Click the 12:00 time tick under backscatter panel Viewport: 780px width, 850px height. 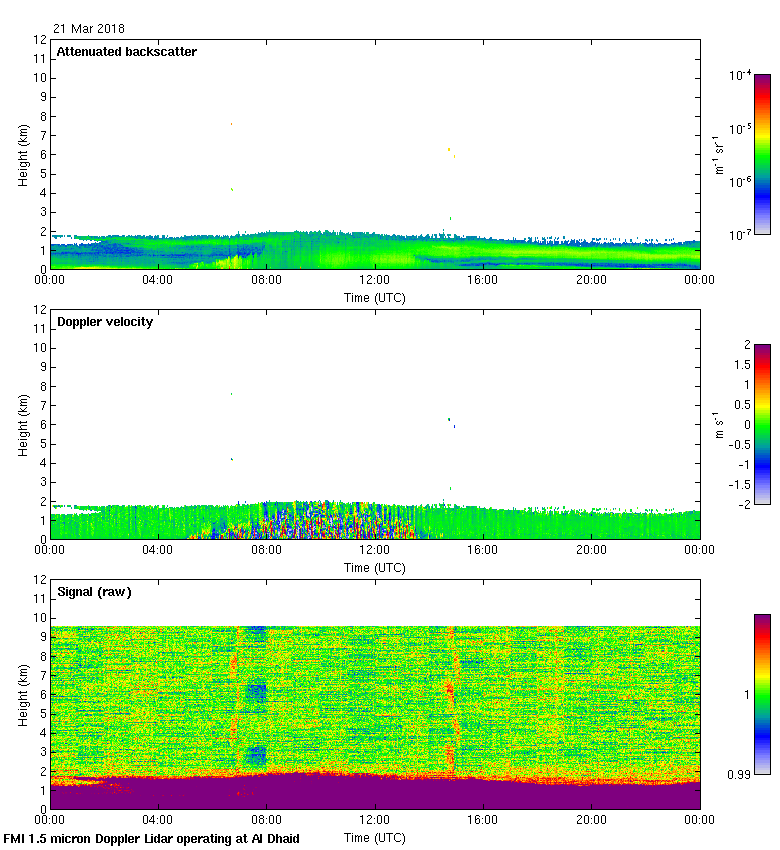[x=375, y=280]
